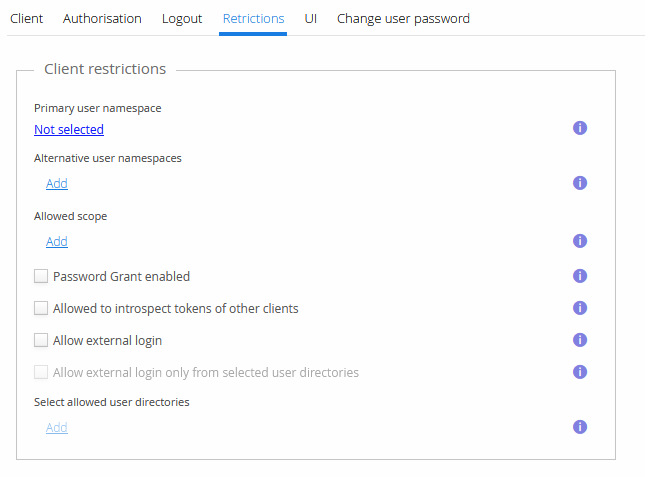645x477 pixels.
Task: Click info icon beside Allow external login
Action: click(x=579, y=340)
